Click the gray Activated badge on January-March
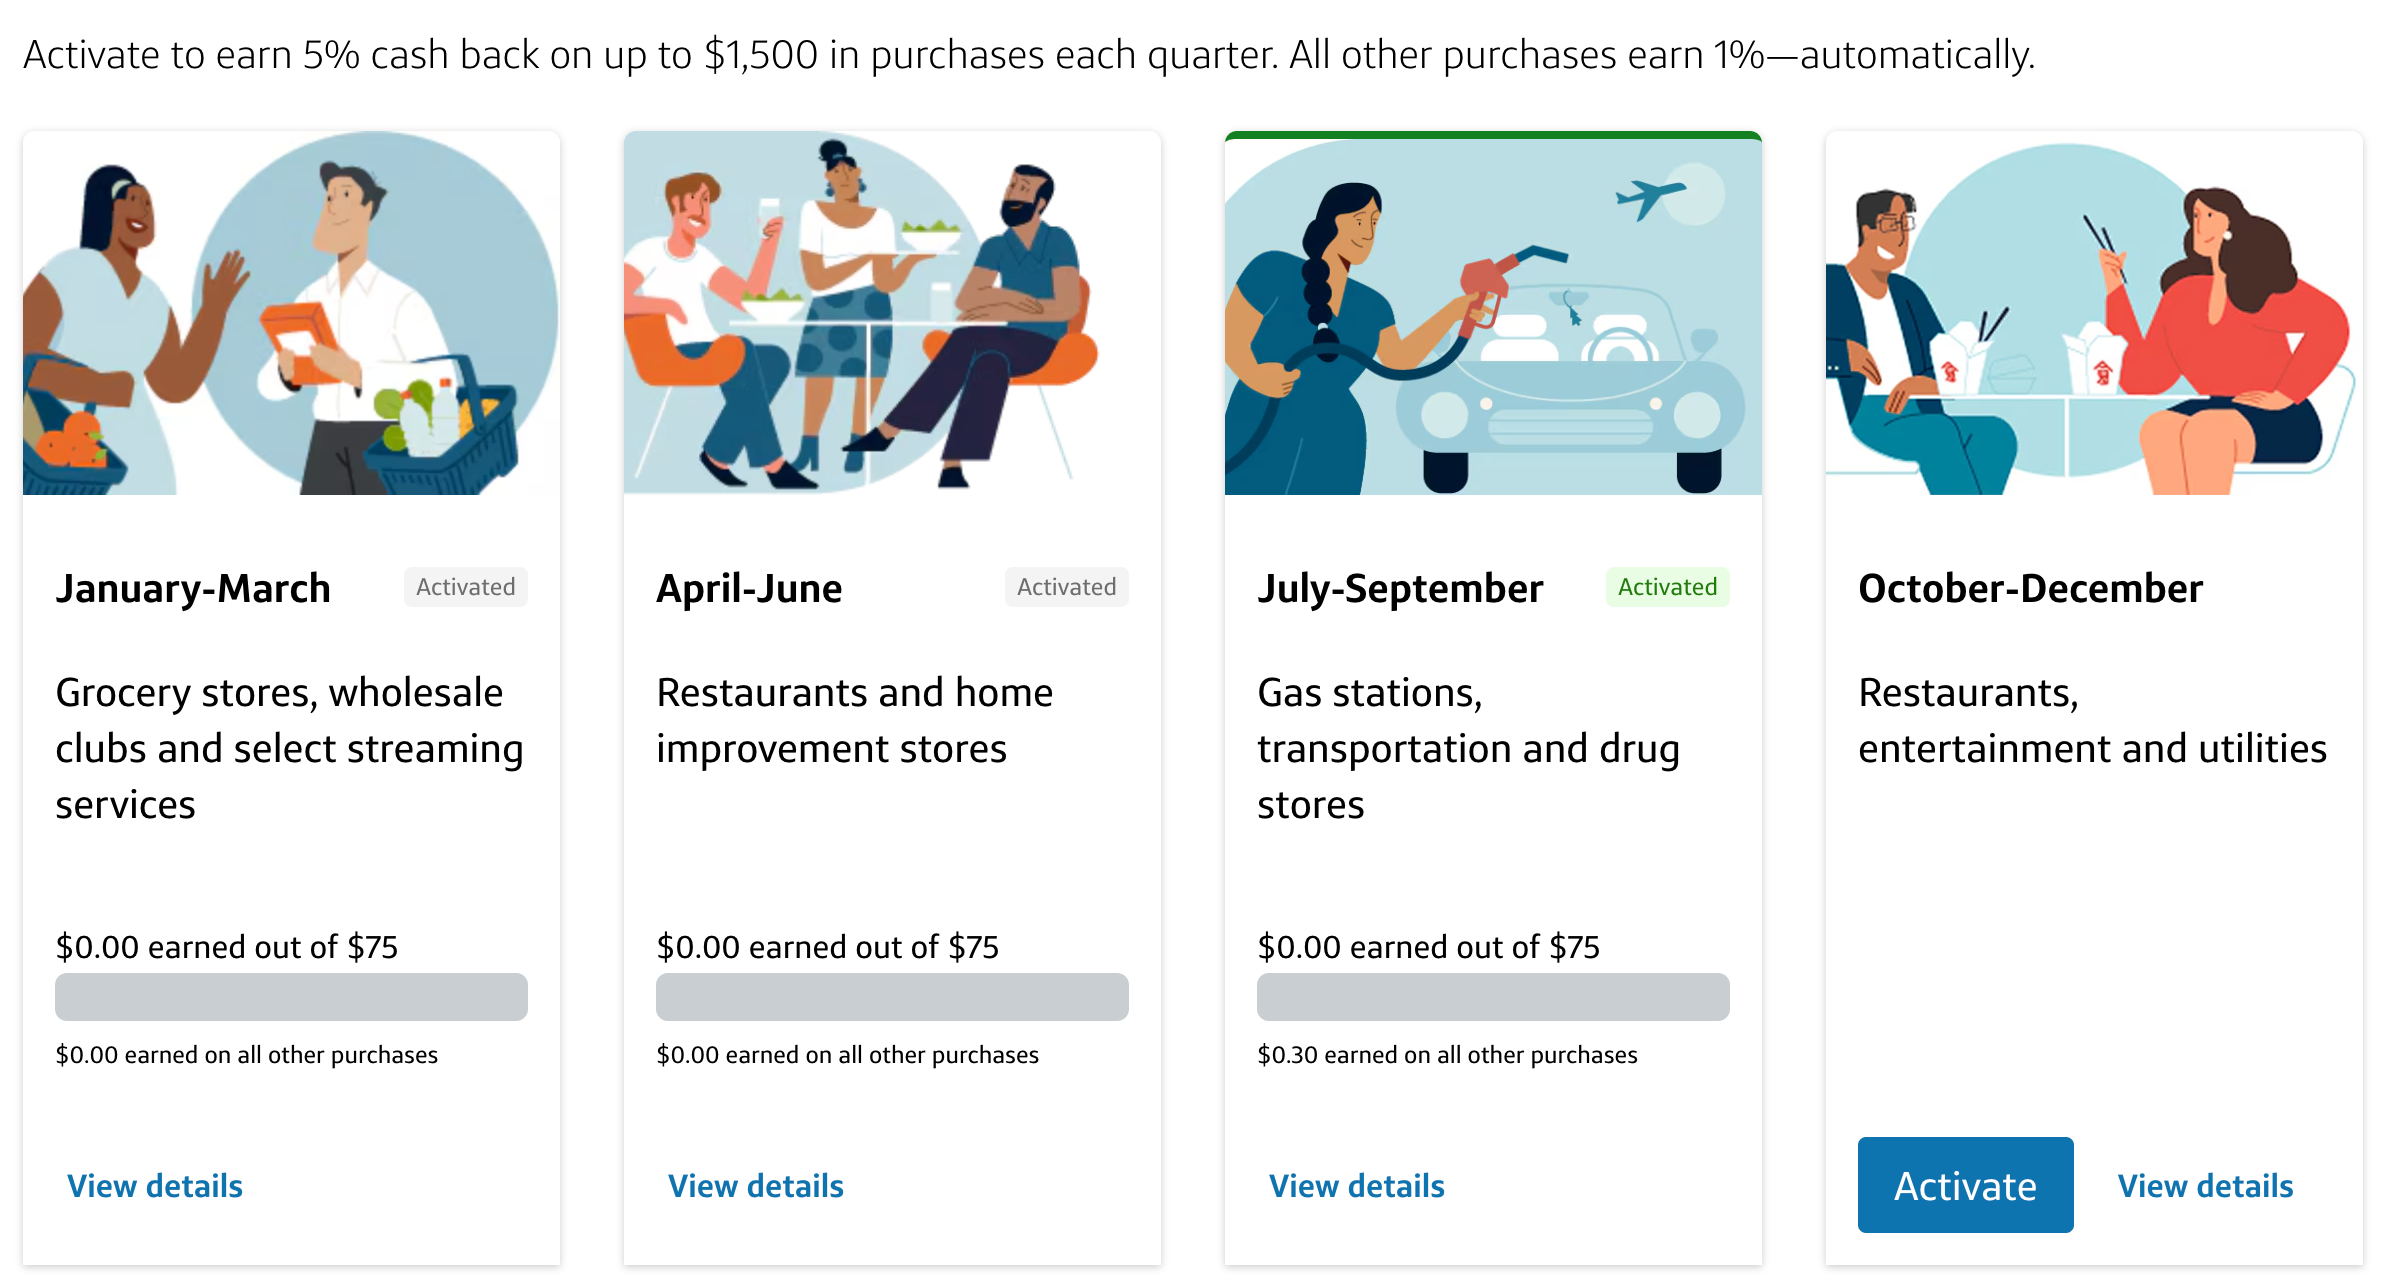This screenshot has height=1286, width=2384. [466, 587]
